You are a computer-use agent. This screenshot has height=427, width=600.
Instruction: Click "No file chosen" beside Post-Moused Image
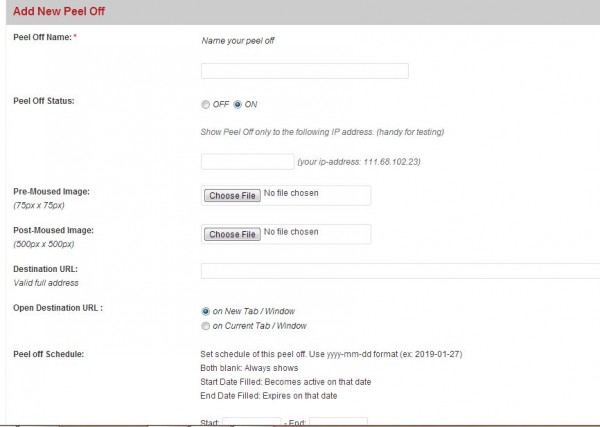291,232
